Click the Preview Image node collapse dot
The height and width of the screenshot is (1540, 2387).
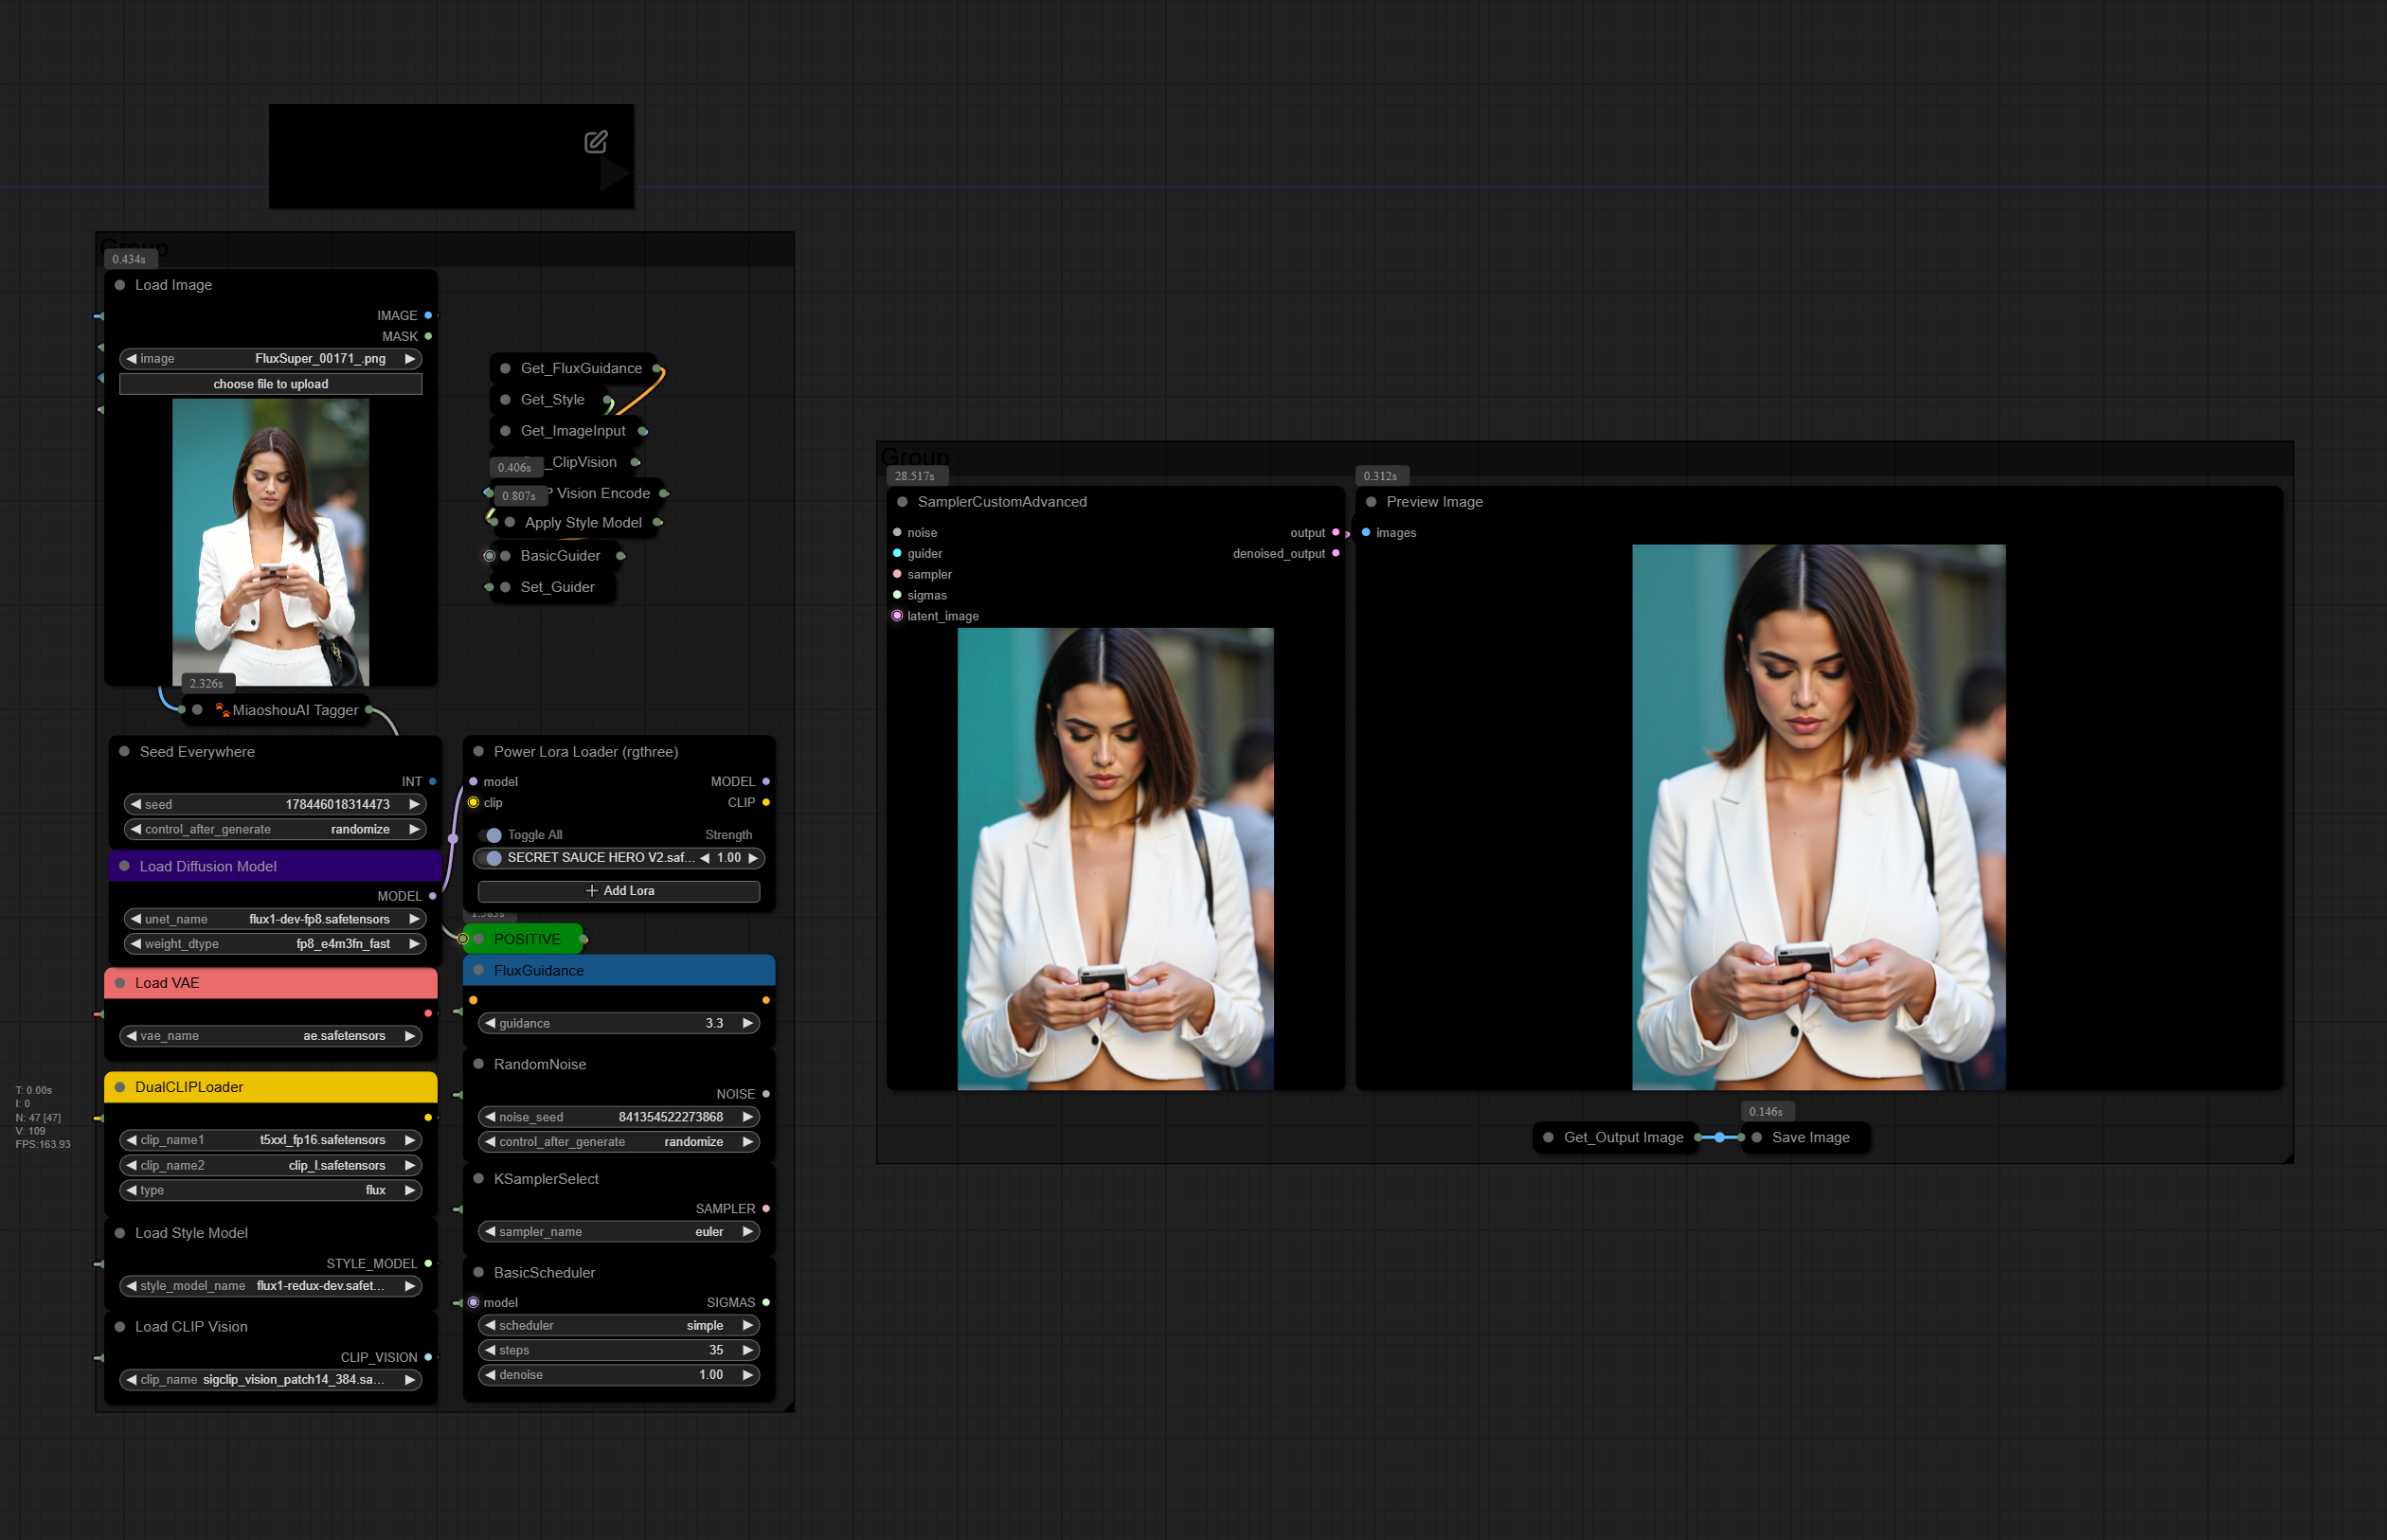click(1371, 502)
